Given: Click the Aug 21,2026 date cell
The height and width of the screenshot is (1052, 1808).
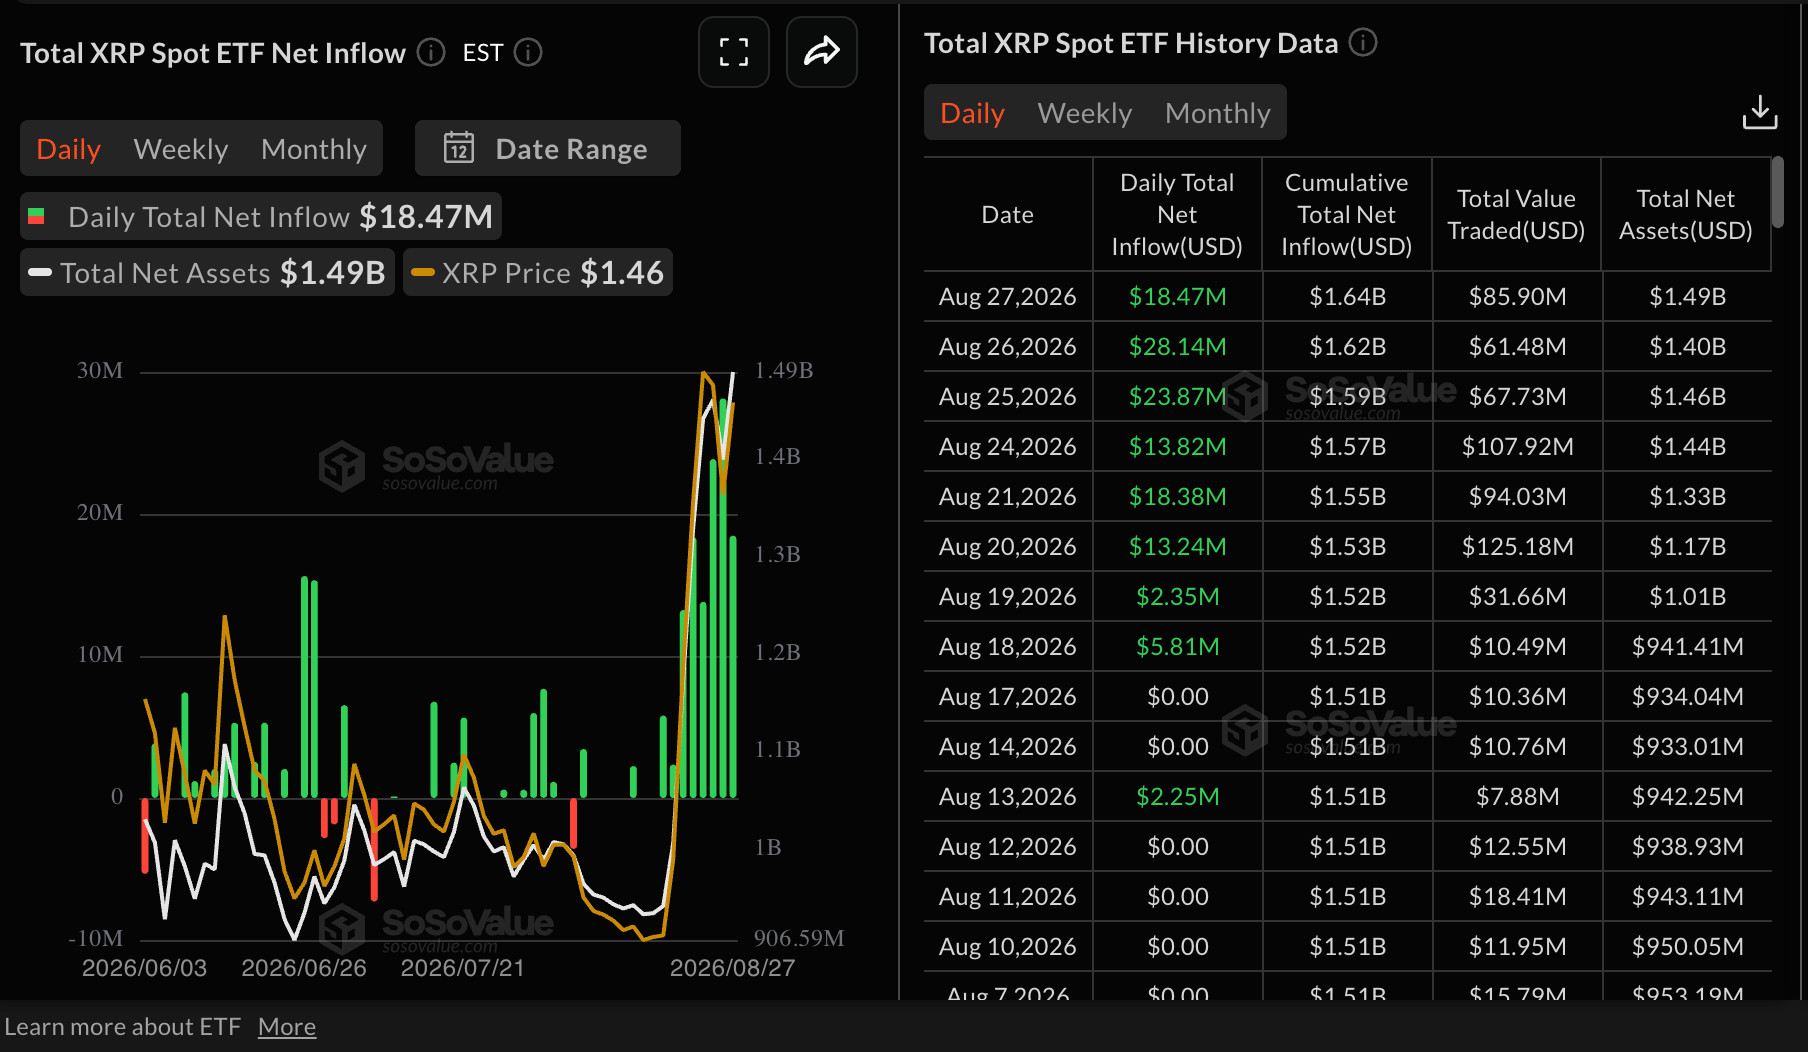Looking at the screenshot, I should 1008,496.
